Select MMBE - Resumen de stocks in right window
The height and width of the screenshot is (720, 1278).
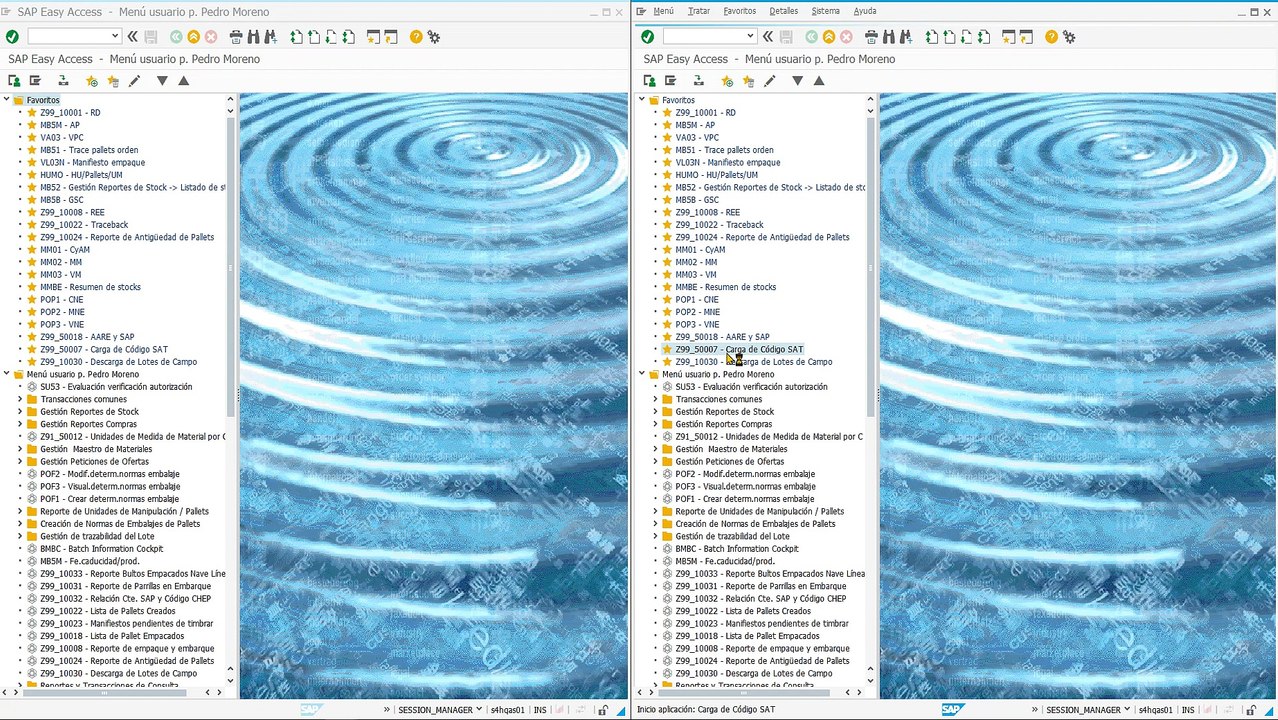[x=726, y=287]
